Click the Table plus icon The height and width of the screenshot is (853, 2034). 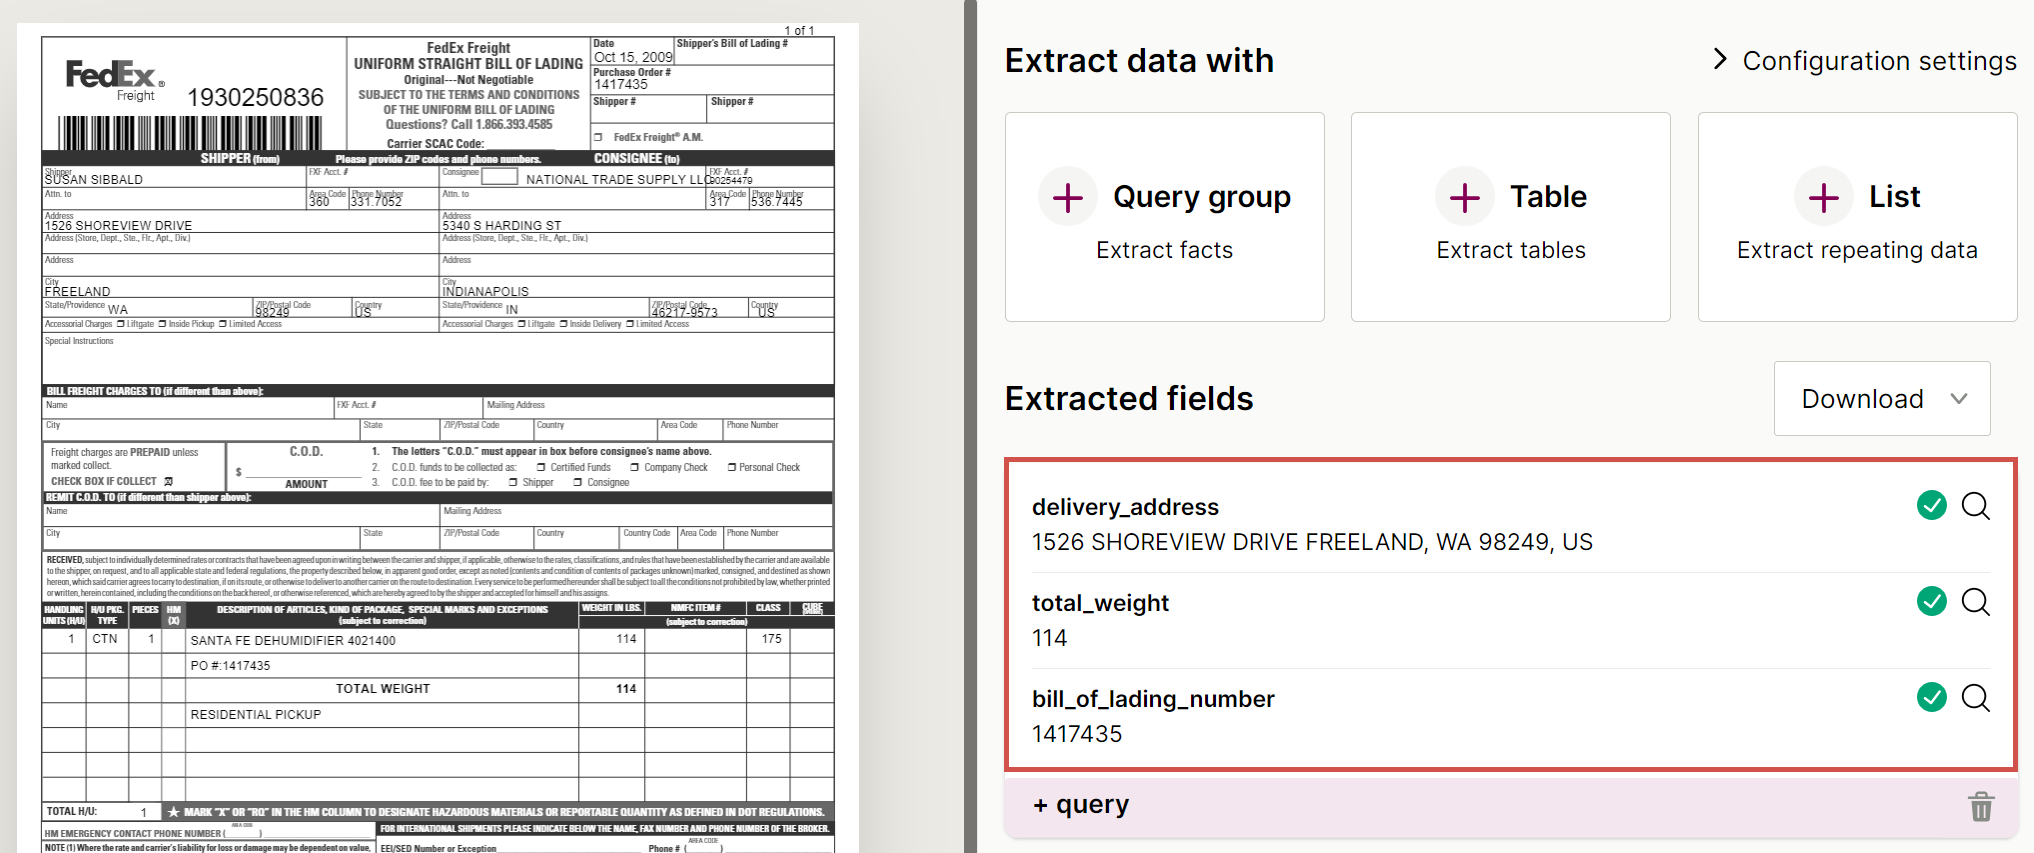pyautogui.click(x=1465, y=197)
